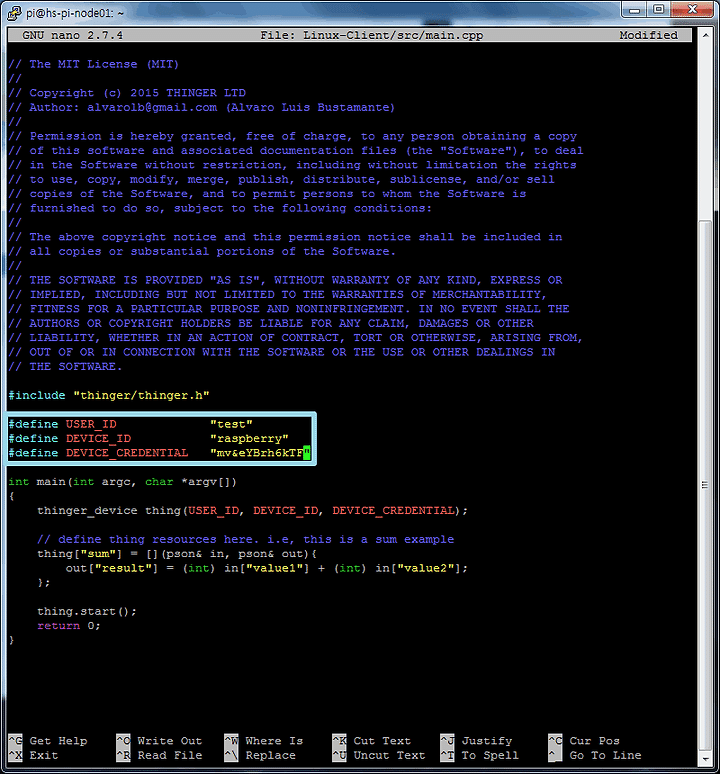Click the 'GNU nano 2.7.4' header text
Image resolution: width=720 pixels, height=774 pixels.
[x=73, y=36]
